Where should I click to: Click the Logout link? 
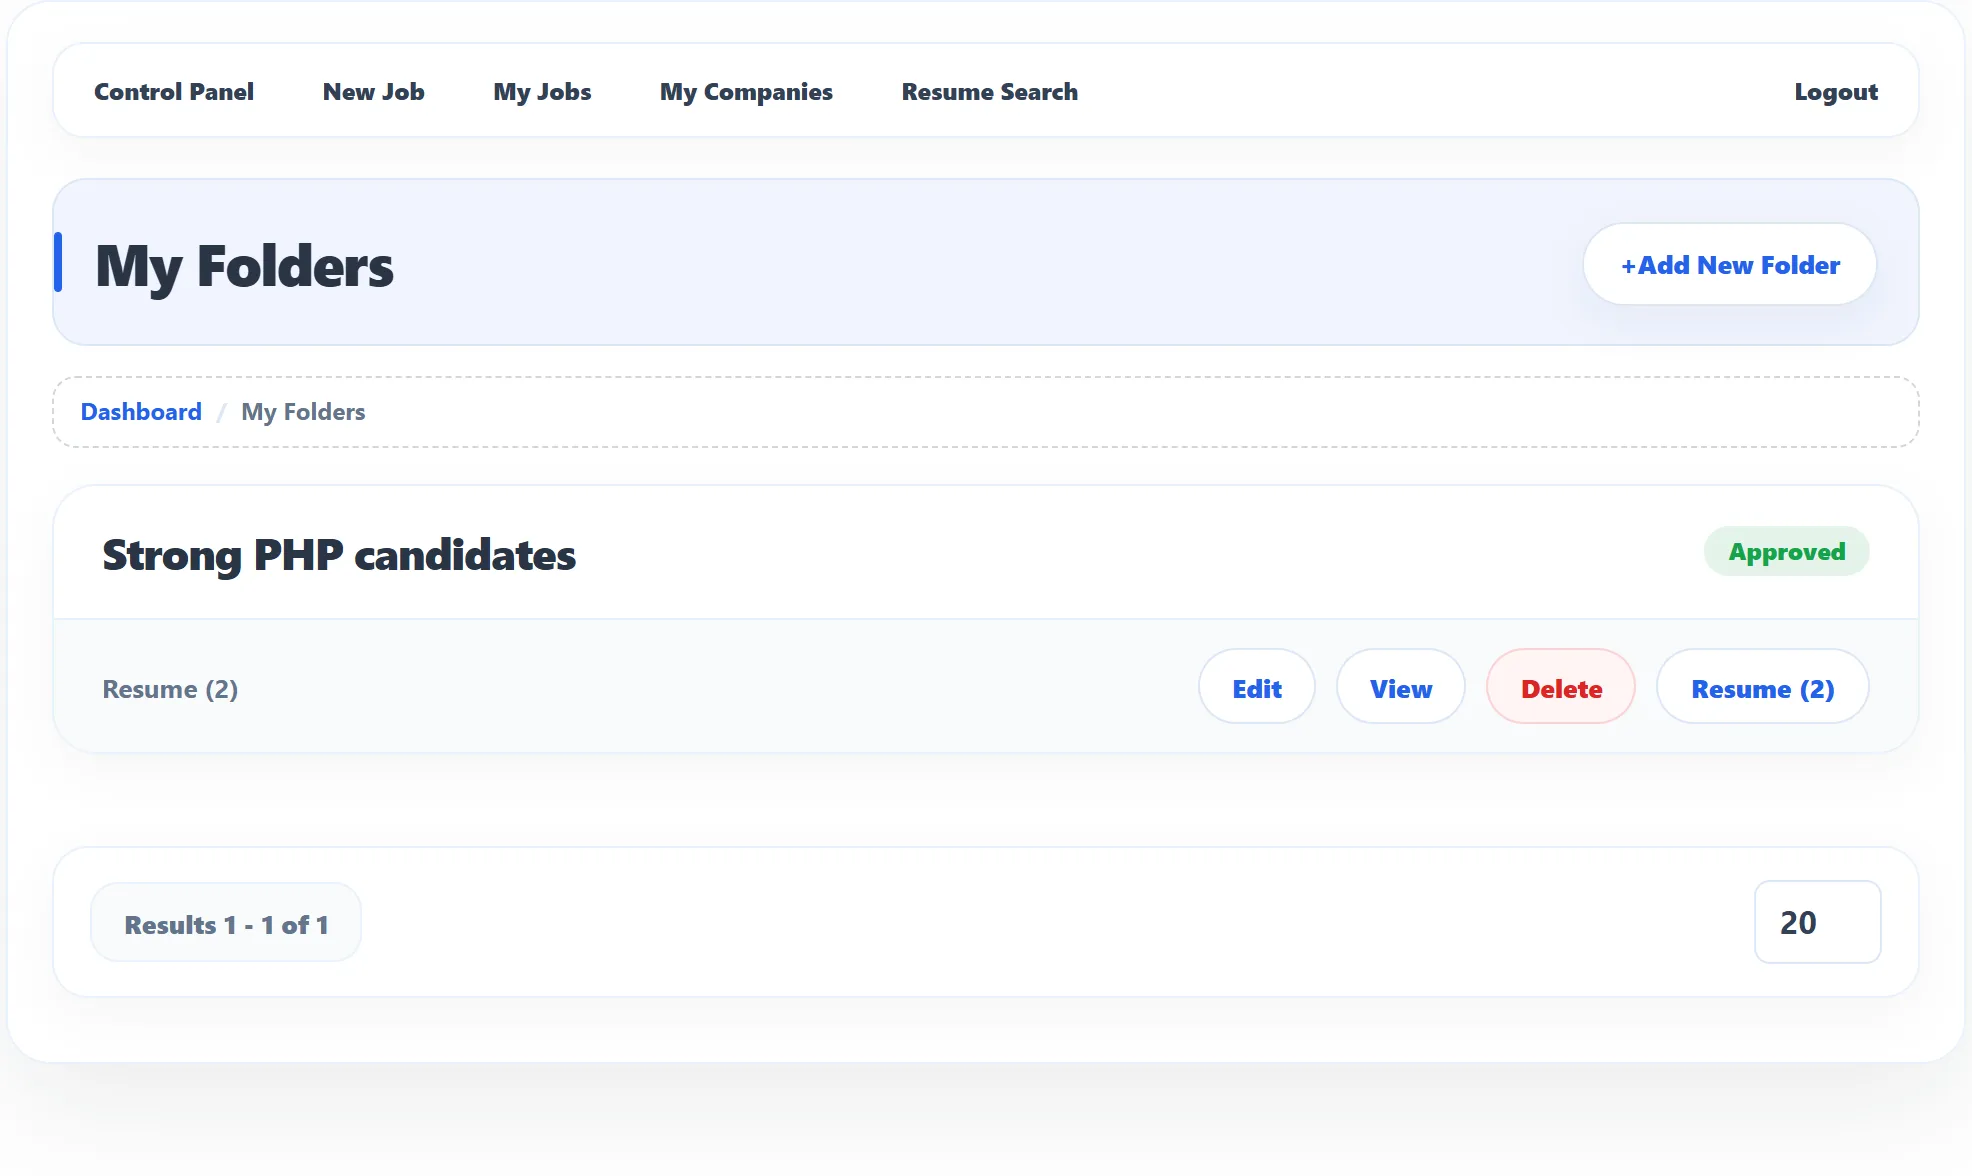1836,91
